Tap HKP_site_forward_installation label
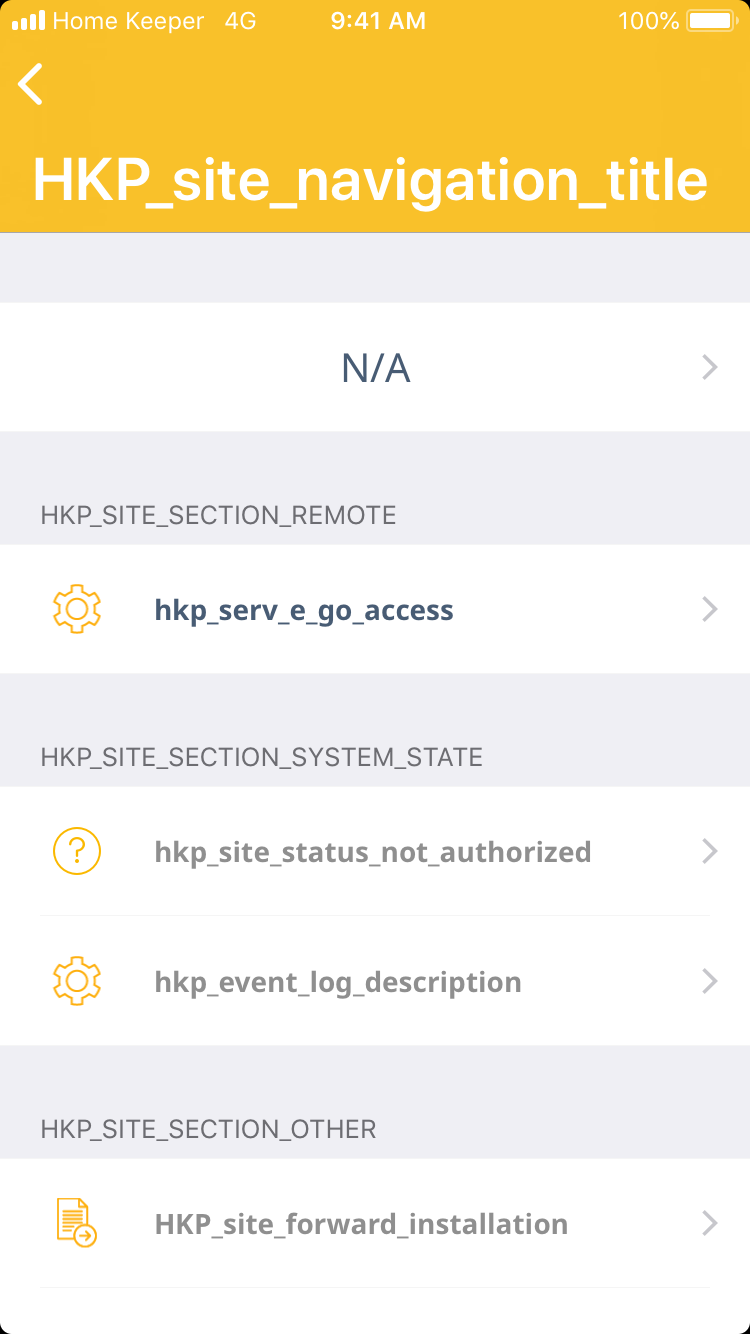The width and height of the screenshot is (750, 1334). click(x=361, y=1224)
